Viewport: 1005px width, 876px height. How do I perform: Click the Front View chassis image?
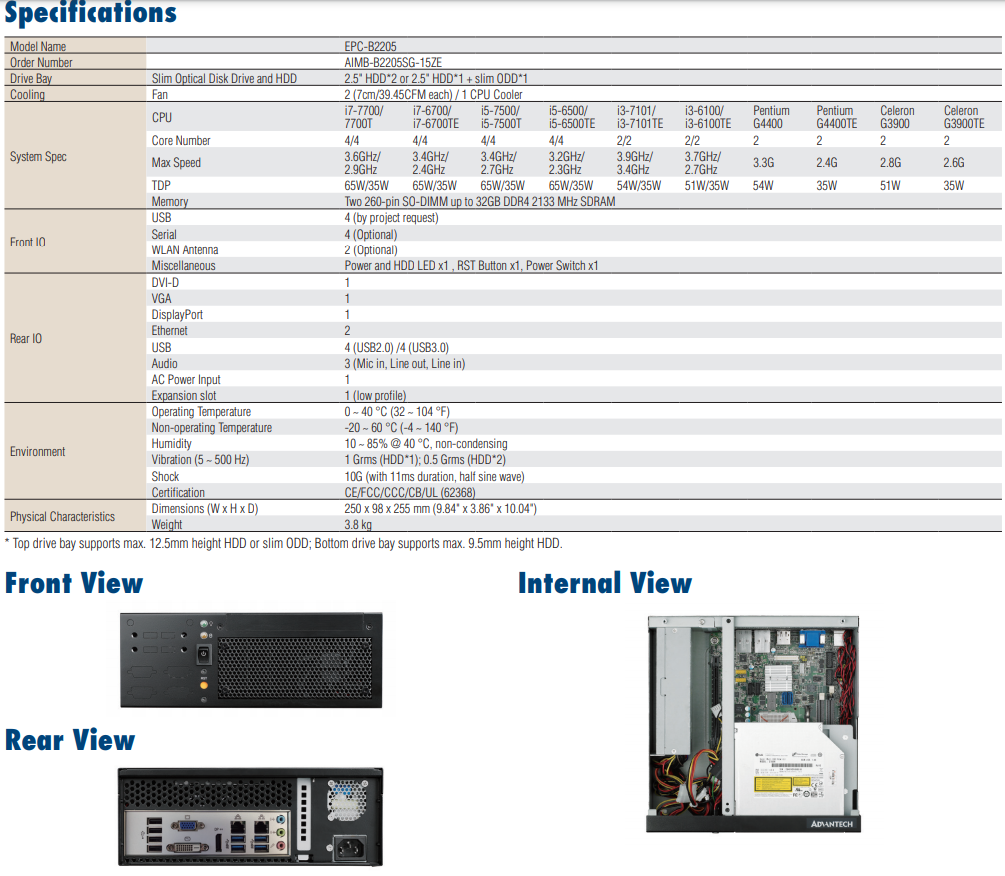pos(251,660)
